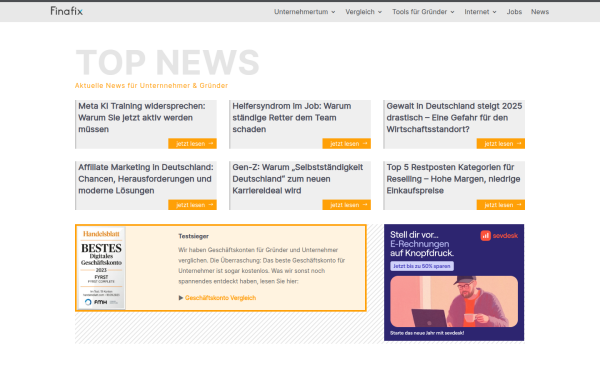
Task: Click Starte das neue Jahr mit sevdesk text
Action: tap(427, 333)
